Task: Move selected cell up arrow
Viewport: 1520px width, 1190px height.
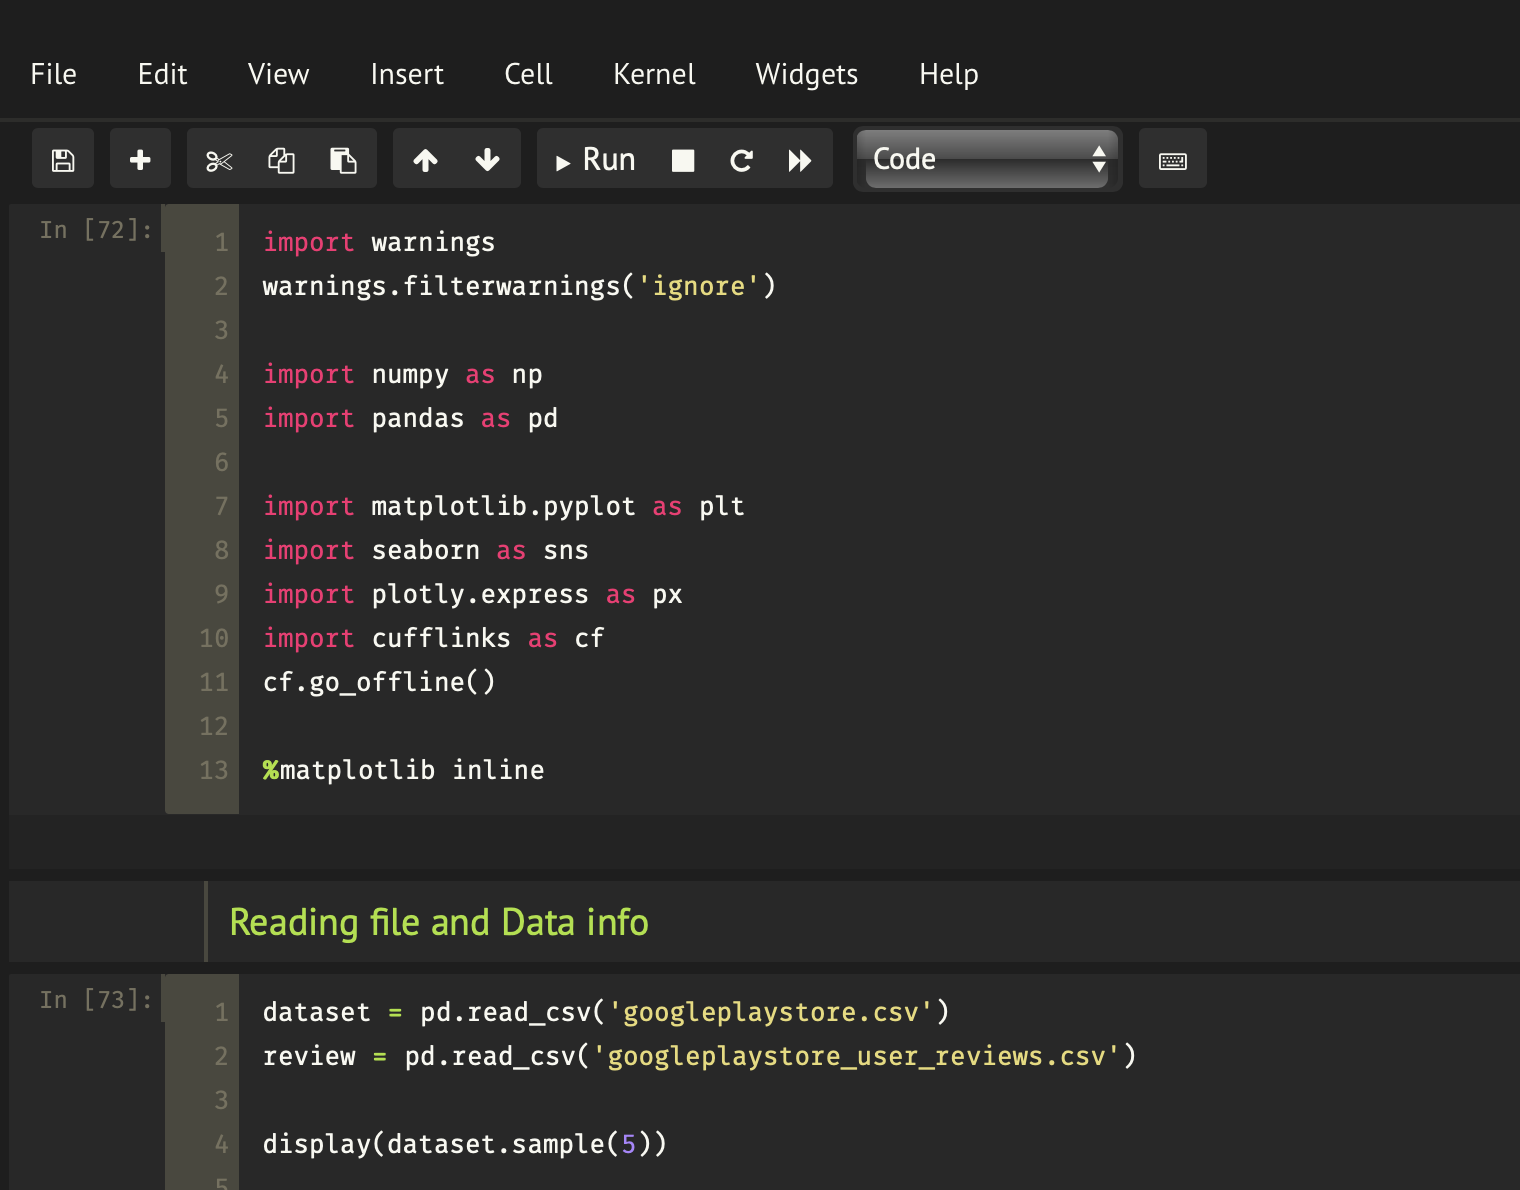Action: [426, 160]
